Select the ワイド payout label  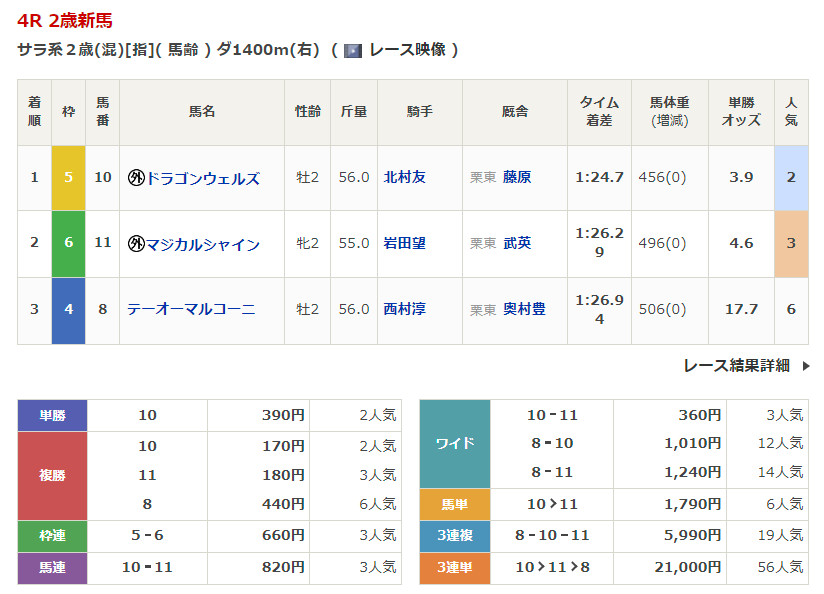point(454,443)
